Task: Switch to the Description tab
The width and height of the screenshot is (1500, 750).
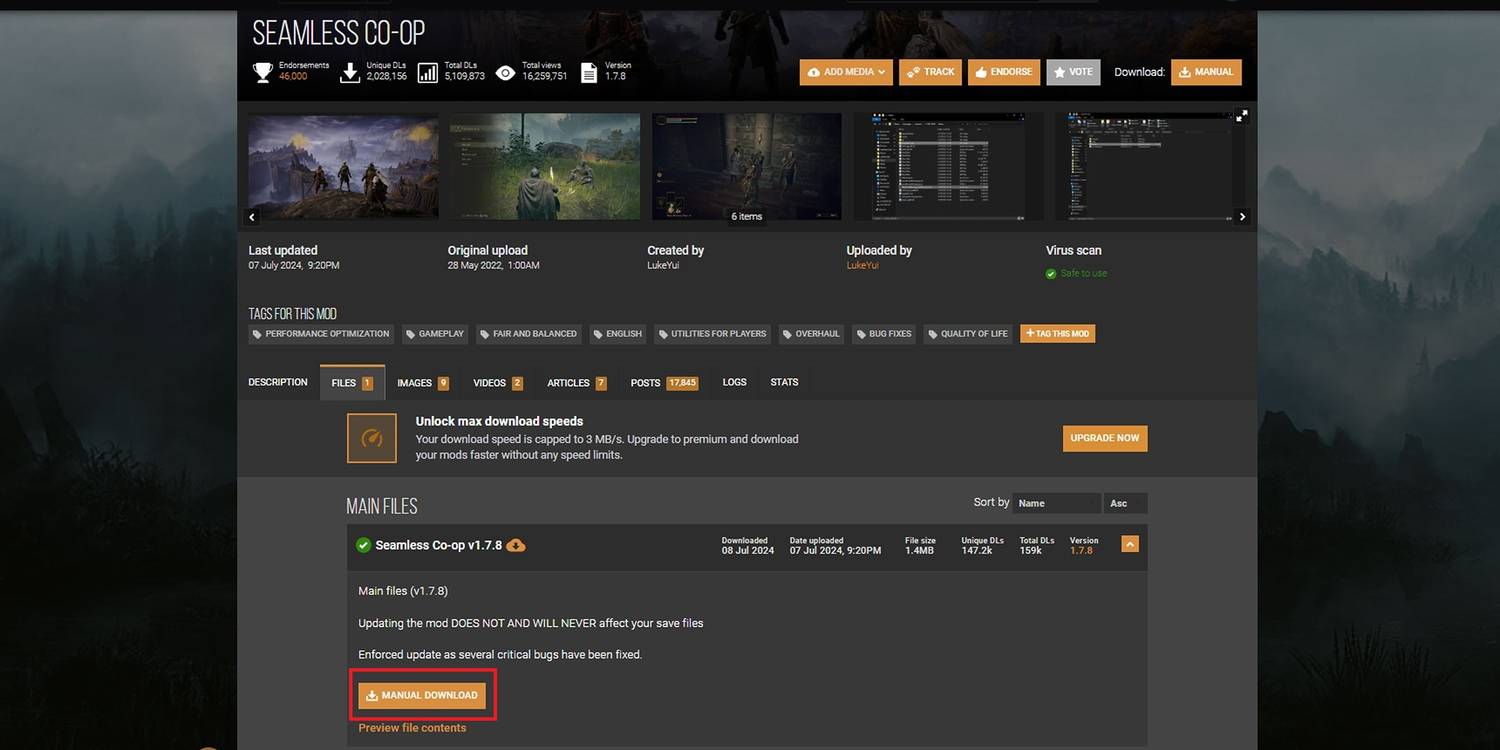Action: (278, 382)
